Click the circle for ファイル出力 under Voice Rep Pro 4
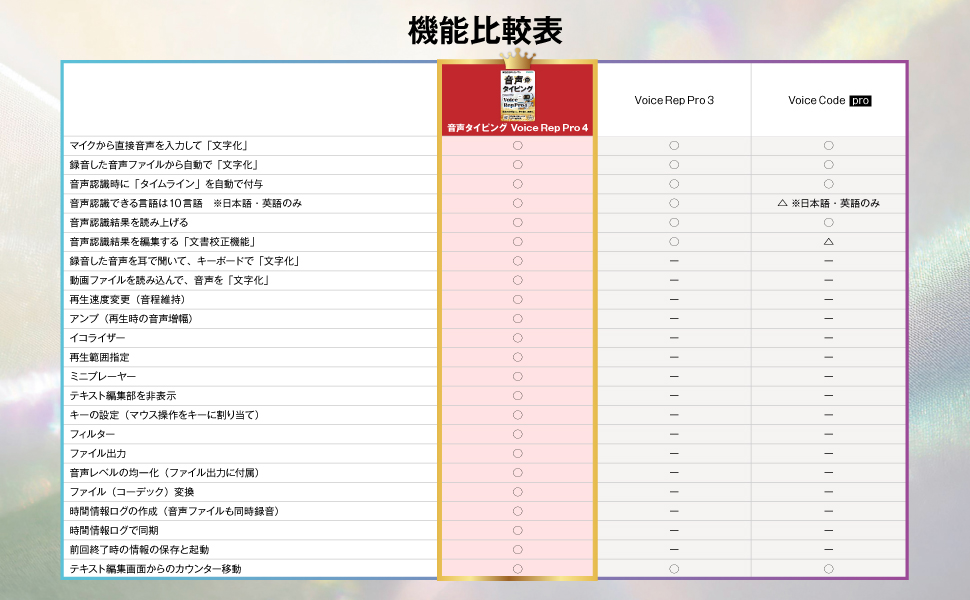Viewport: 970px width, 600px height. tap(517, 453)
